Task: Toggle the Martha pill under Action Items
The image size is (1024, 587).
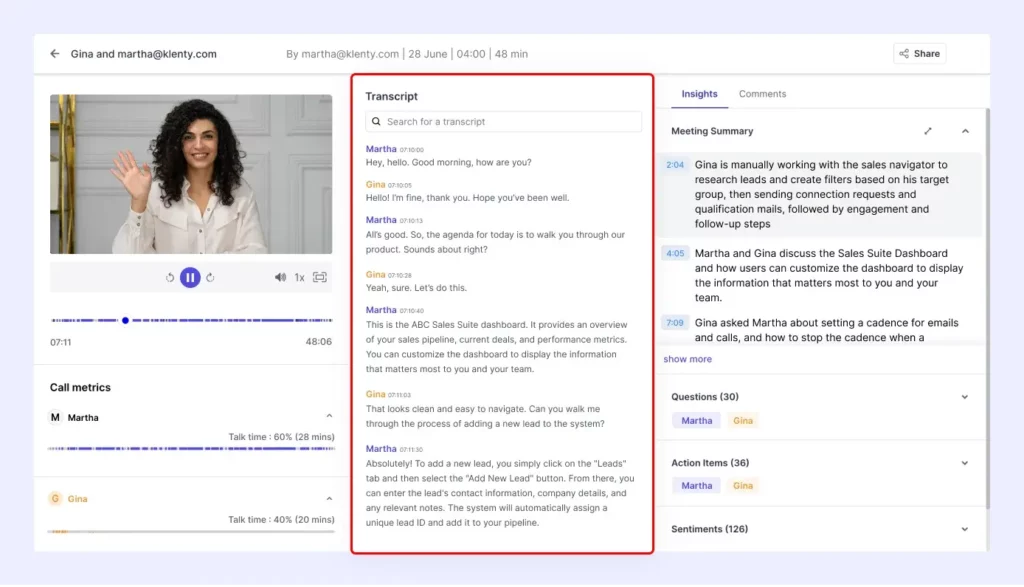Action: (696, 485)
